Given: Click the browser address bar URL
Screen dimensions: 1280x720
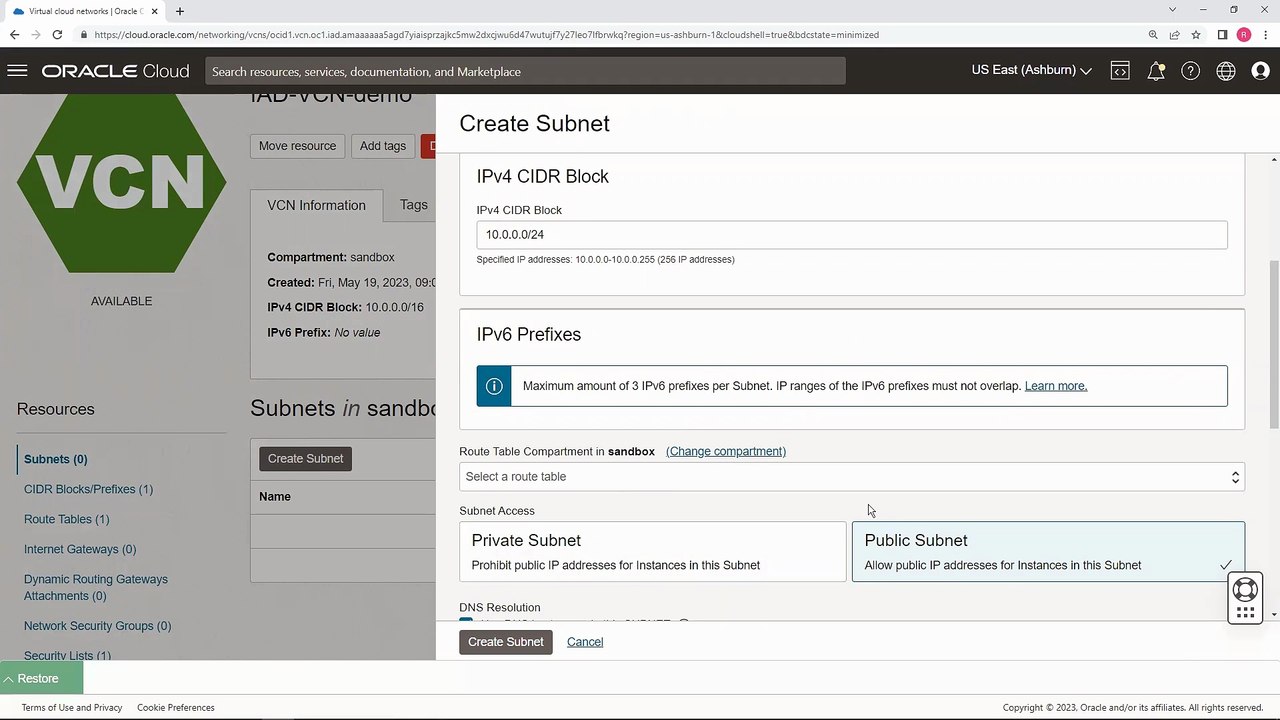Looking at the screenshot, I should (487, 34).
